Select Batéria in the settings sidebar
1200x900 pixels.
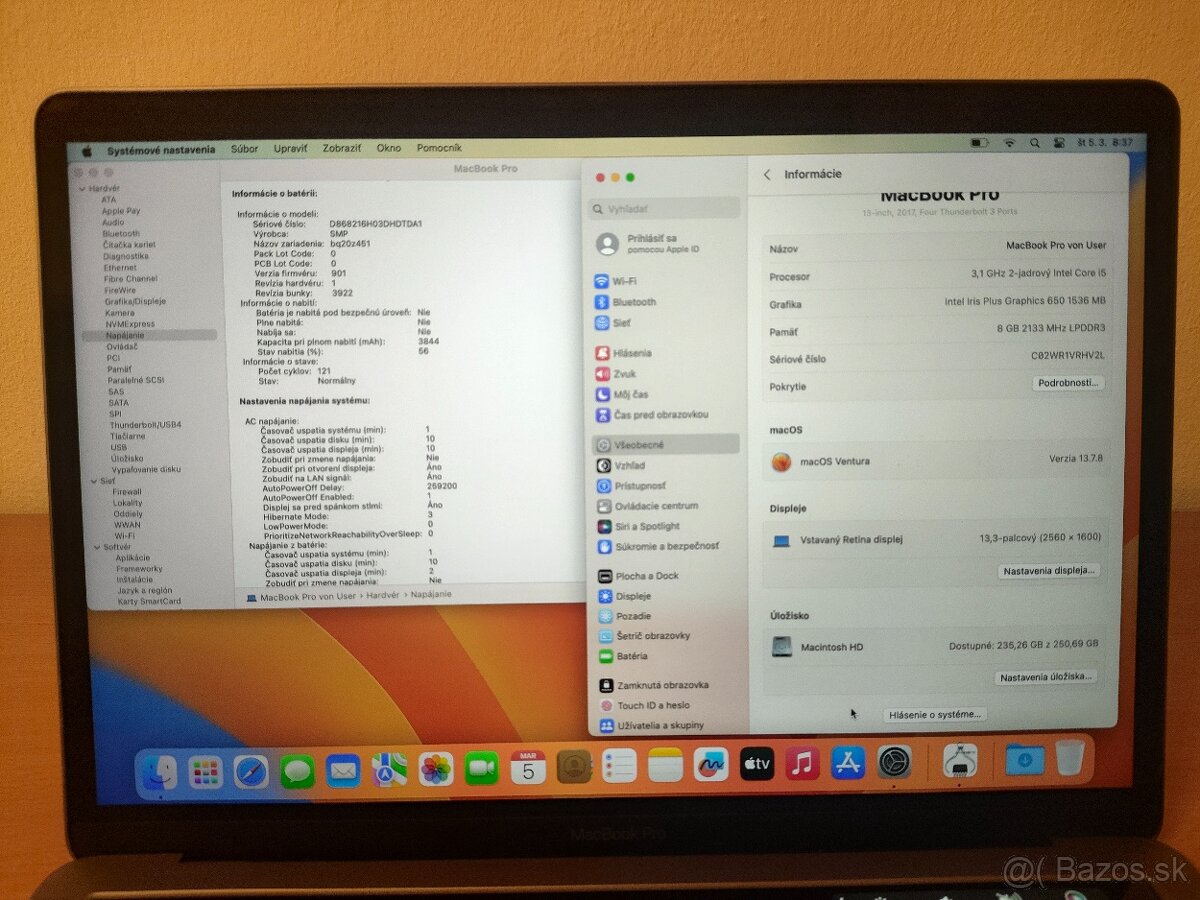pos(632,655)
